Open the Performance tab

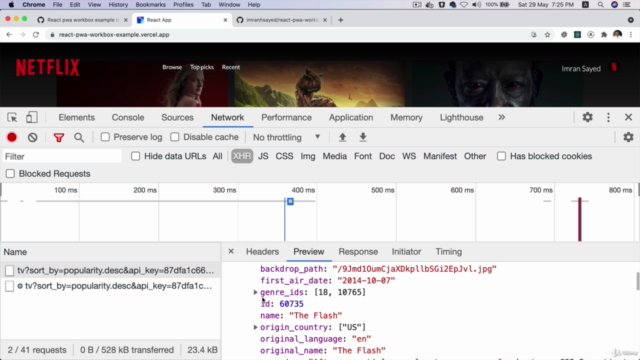coord(287,118)
